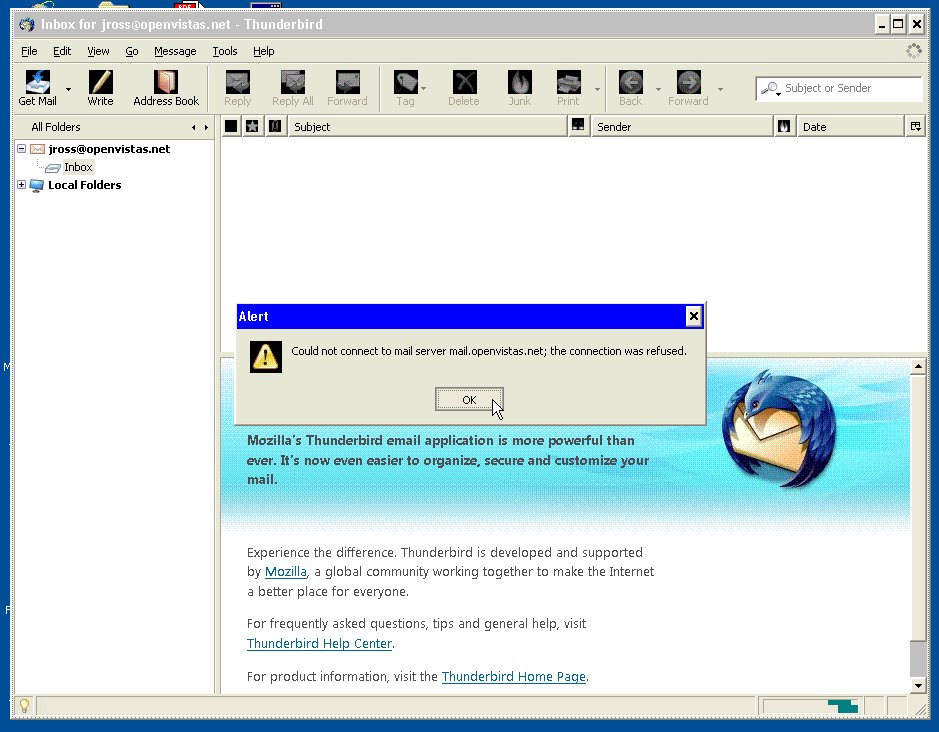Click the lightbulb icon in the status bar

coord(25,706)
